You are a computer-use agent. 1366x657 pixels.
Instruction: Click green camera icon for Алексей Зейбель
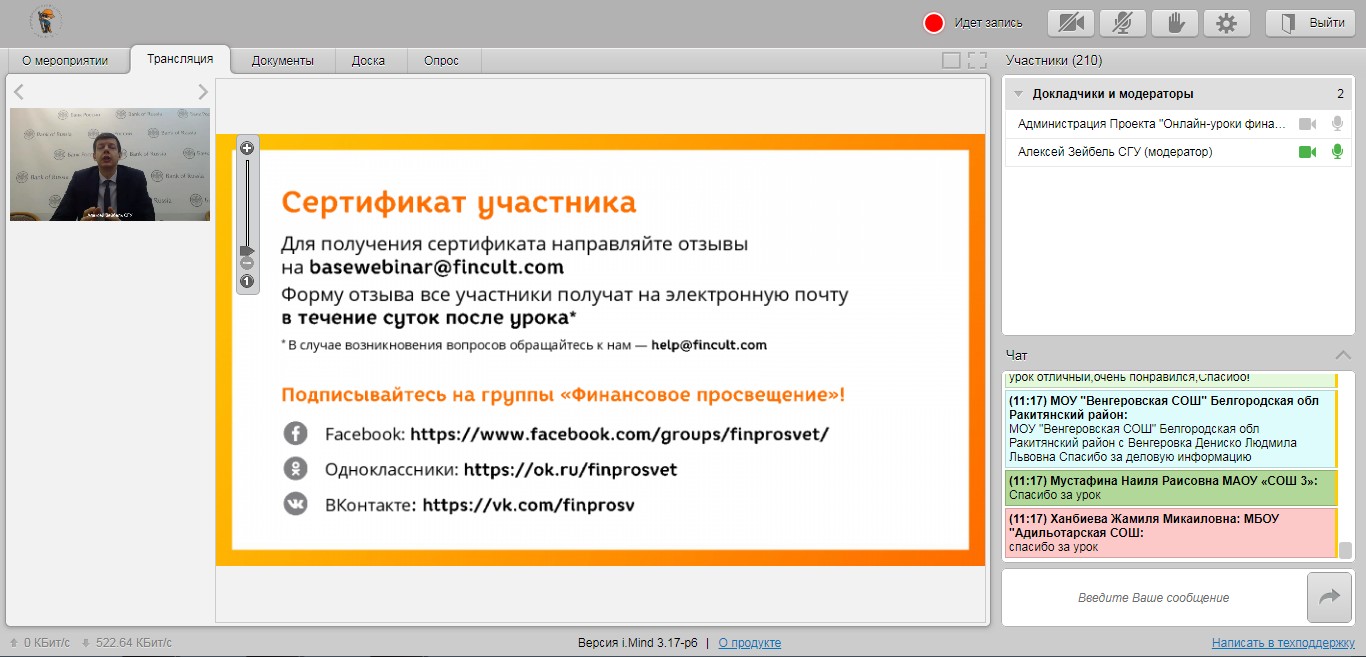click(x=1307, y=152)
